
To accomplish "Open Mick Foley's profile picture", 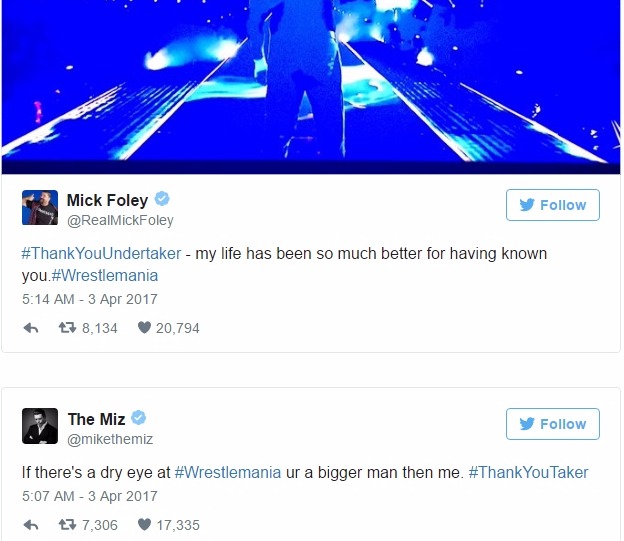I will pyautogui.click(x=40, y=207).
